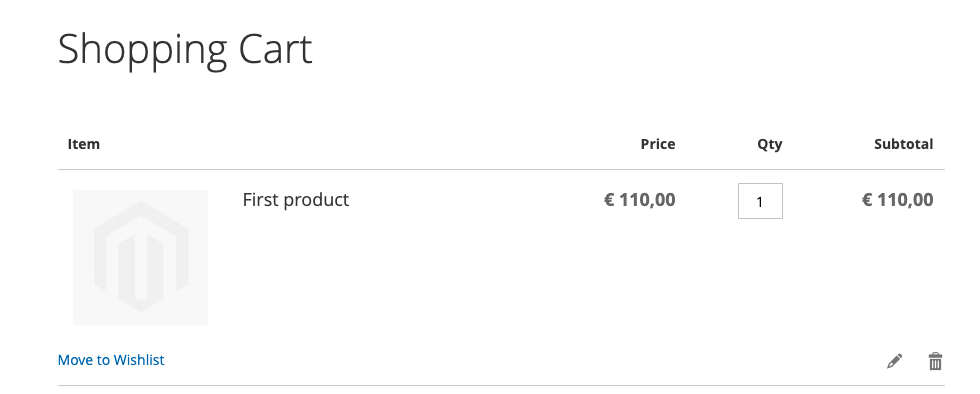Focus the quantity field for First product
Screen dimensions: 980x394
(x=760, y=201)
